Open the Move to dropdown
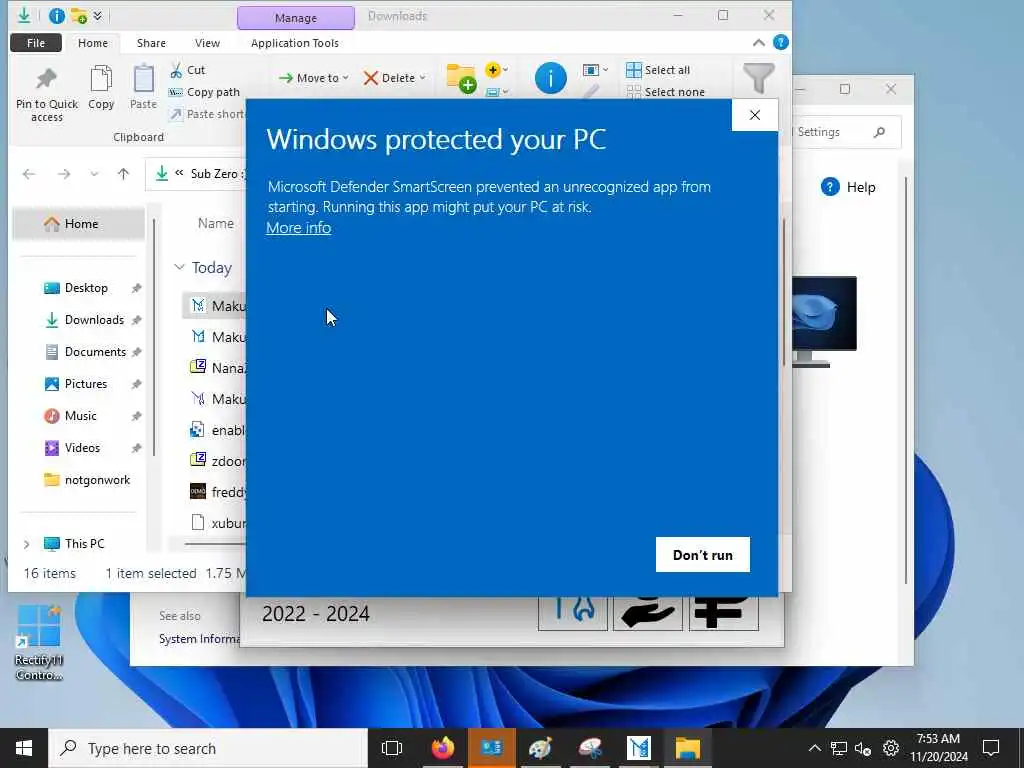Screen dimensions: 1024x768 pyautogui.click(x=313, y=78)
